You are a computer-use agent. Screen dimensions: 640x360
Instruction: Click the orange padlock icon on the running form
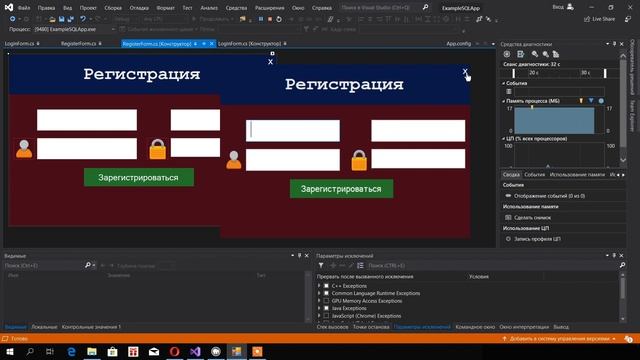point(359,160)
